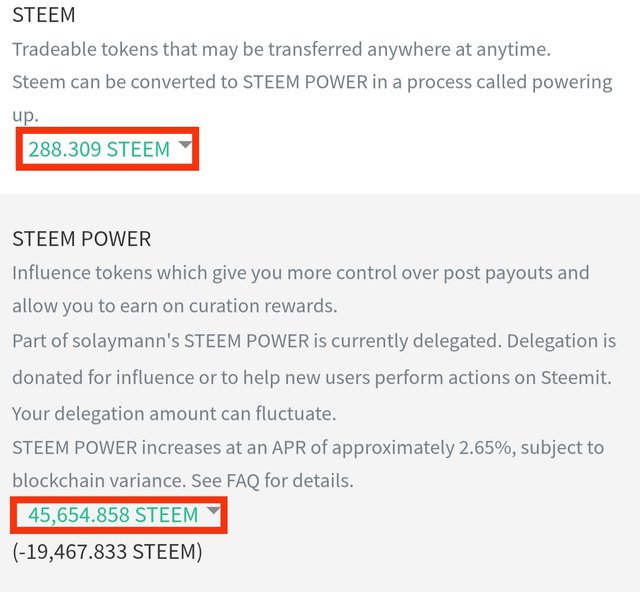This screenshot has height=592, width=640.
Task: Click the 'Influence tokens which give you' line
Action: click(300, 273)
